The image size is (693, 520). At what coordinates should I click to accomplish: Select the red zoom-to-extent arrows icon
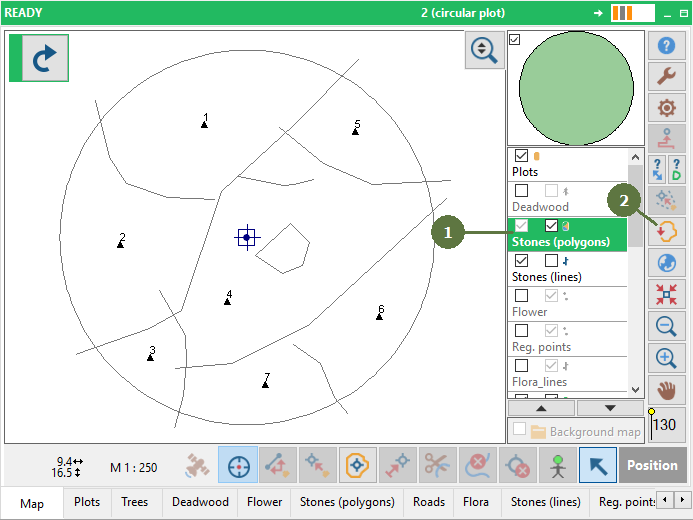(x=666, y=294)
